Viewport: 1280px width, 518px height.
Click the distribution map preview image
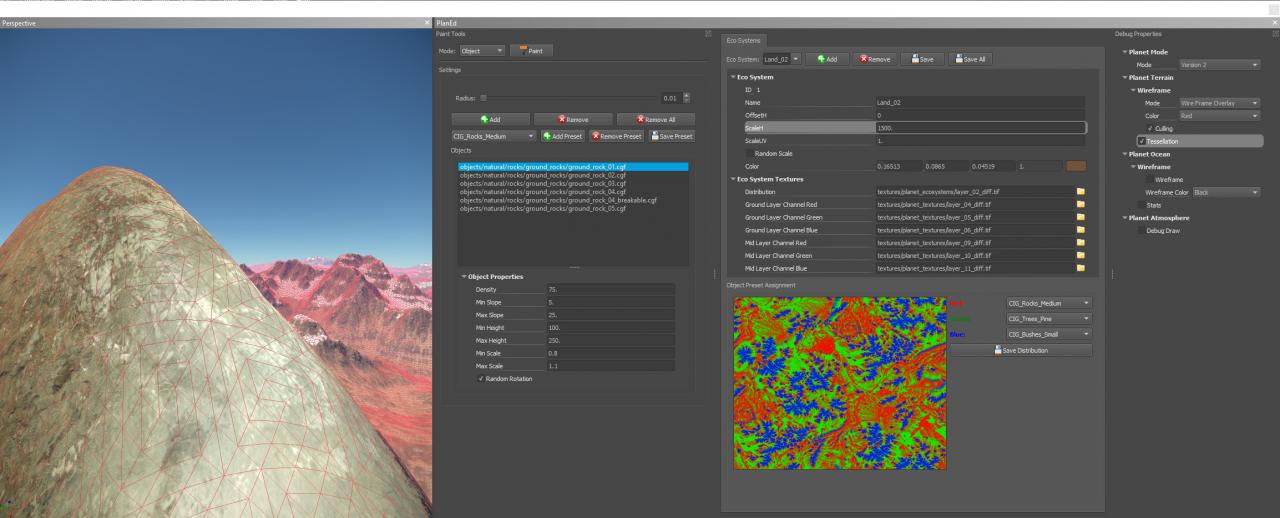[839, 383]
